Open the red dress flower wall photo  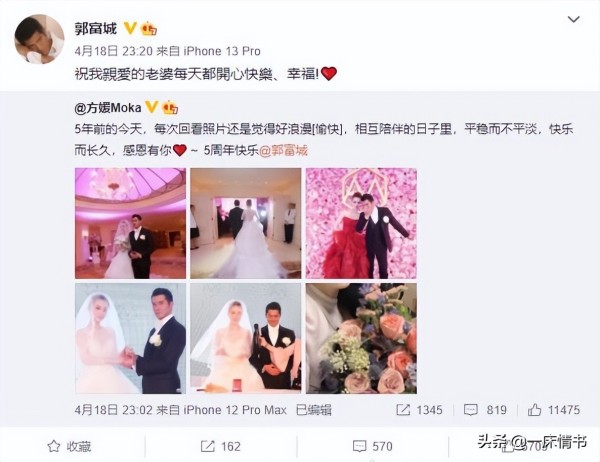pos(361,223)
